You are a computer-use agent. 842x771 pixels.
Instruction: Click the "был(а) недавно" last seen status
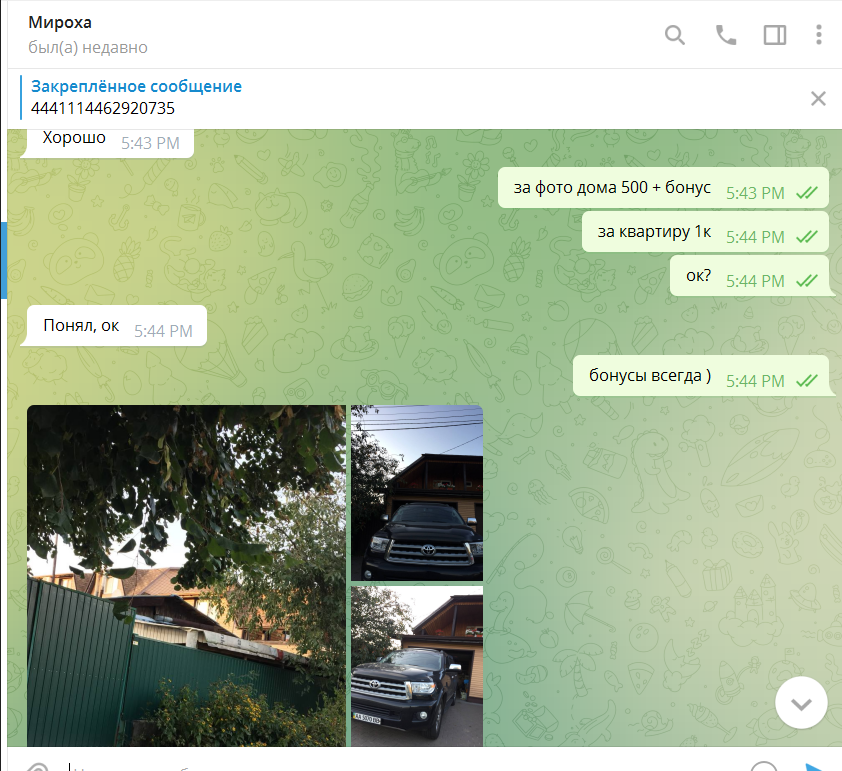(88, 47)
